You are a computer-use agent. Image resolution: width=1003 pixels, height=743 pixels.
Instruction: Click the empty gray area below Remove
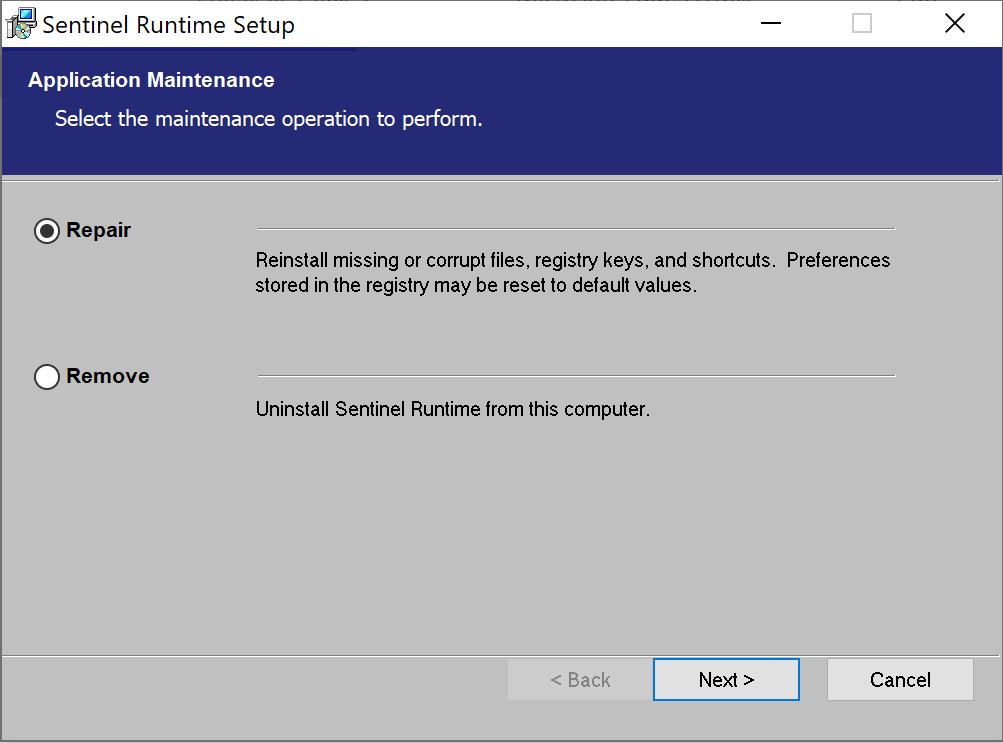(500, 540)
